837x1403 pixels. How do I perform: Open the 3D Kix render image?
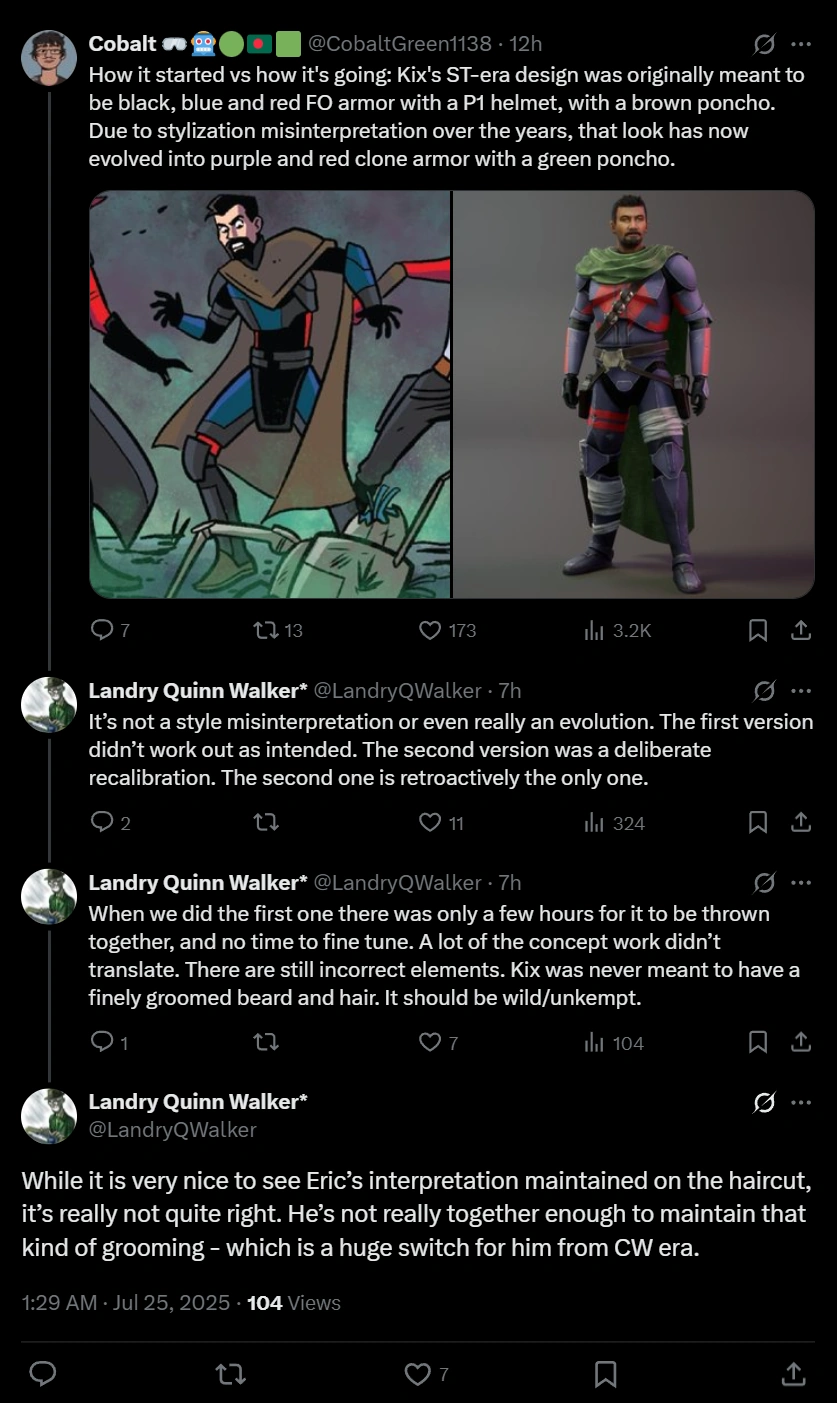tap(634, 394)
